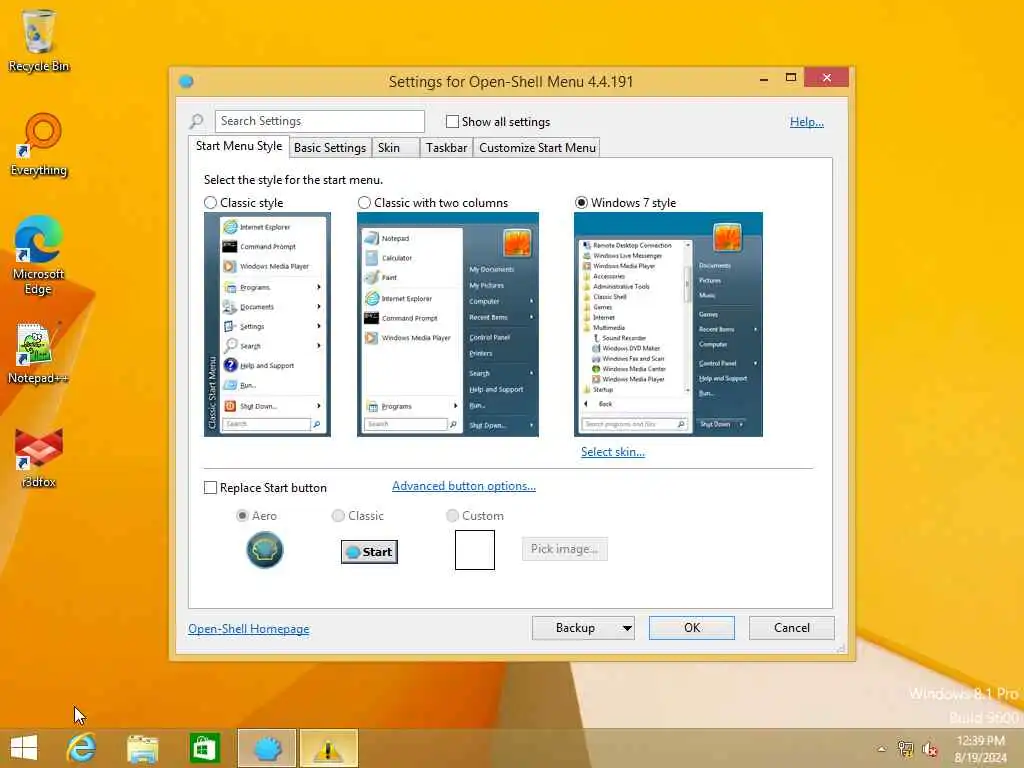Viewport: 1024px width, 768px height.
Task: Select the Everything desktop shortcut
Action: coord(39,145)
